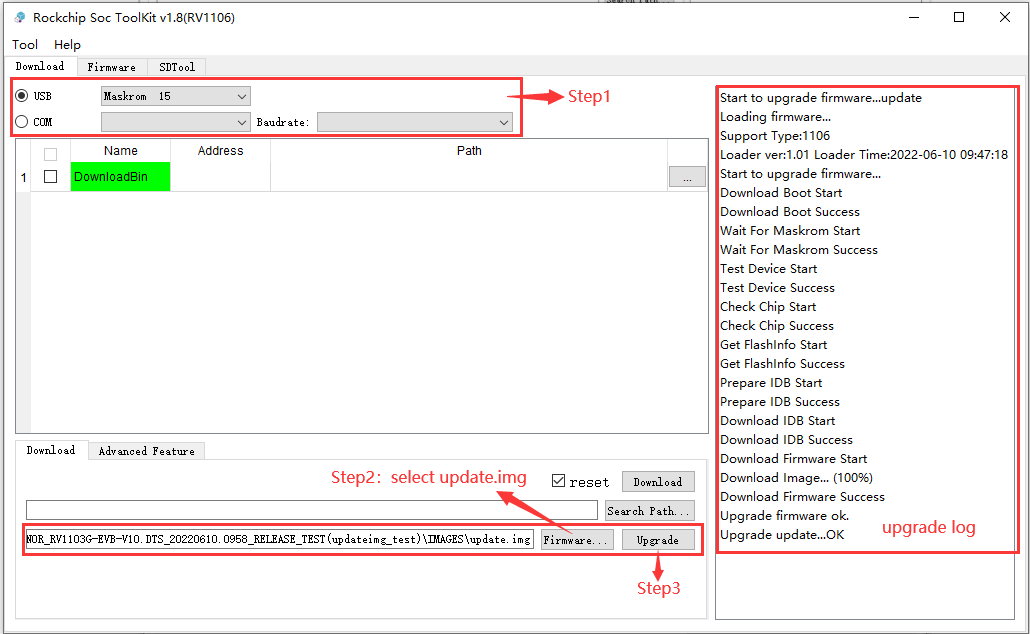
Task: Select the USB radio button
Action: 22,96
